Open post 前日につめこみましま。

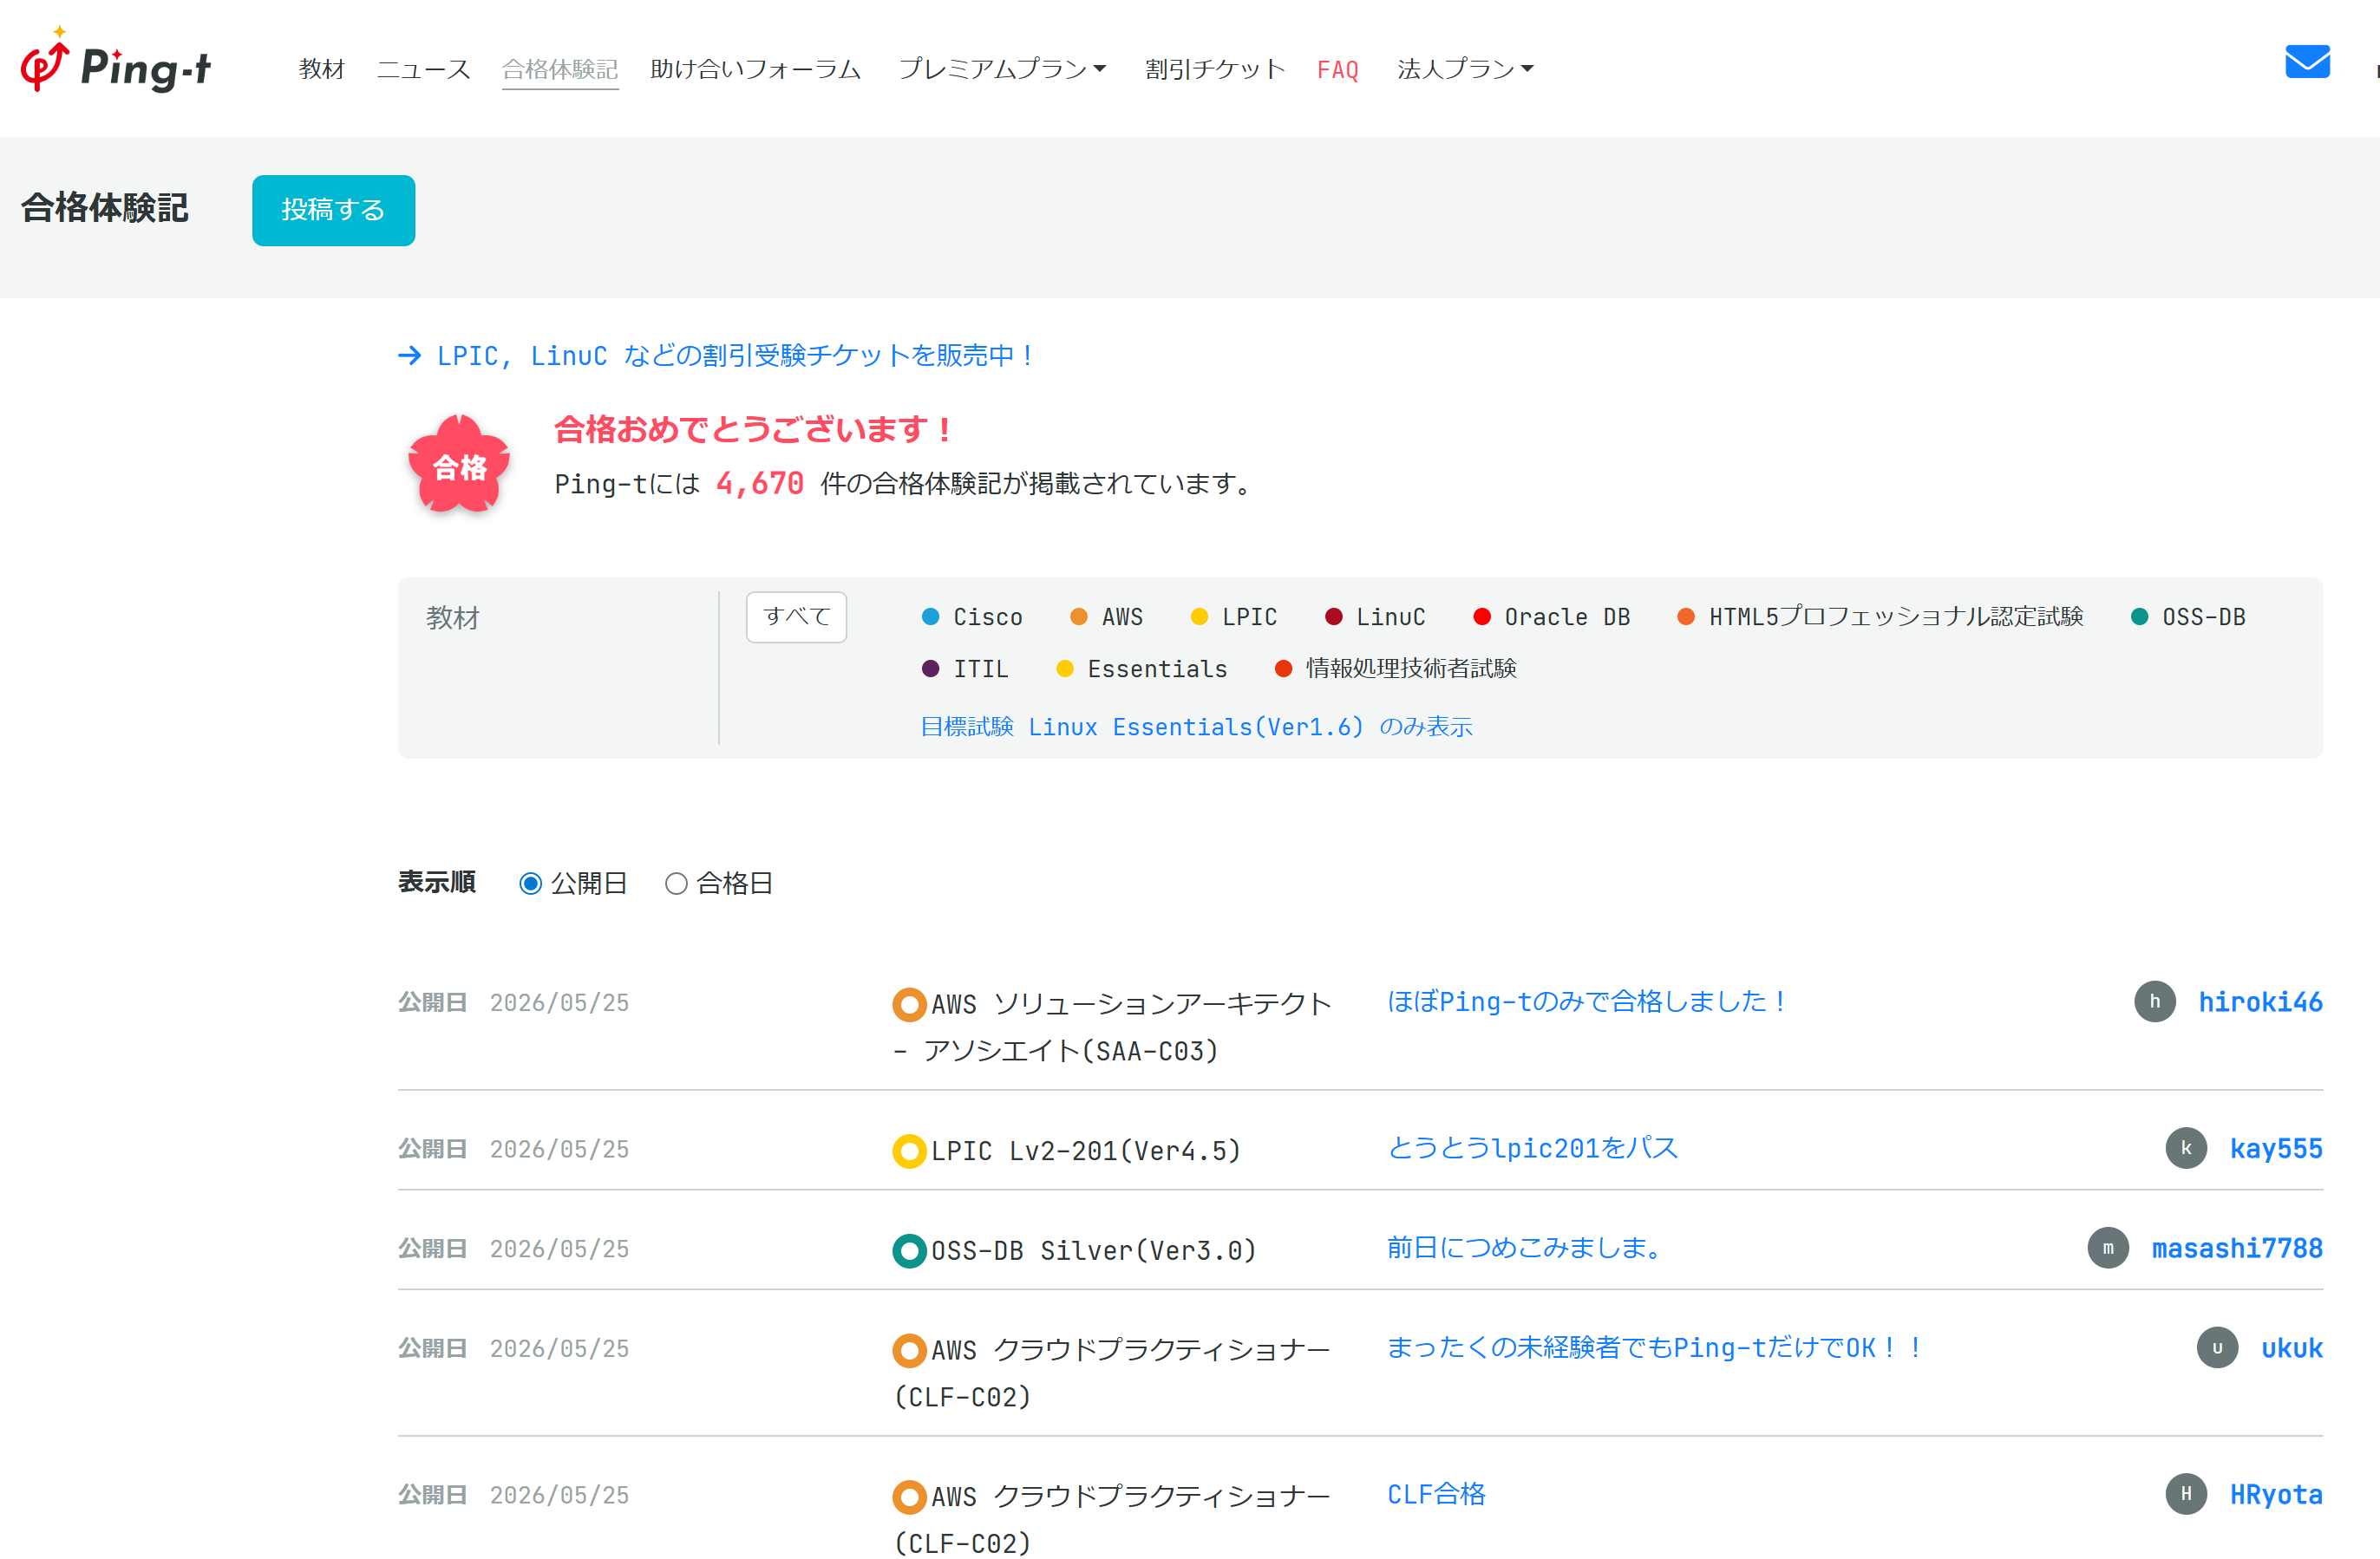1525,1248
